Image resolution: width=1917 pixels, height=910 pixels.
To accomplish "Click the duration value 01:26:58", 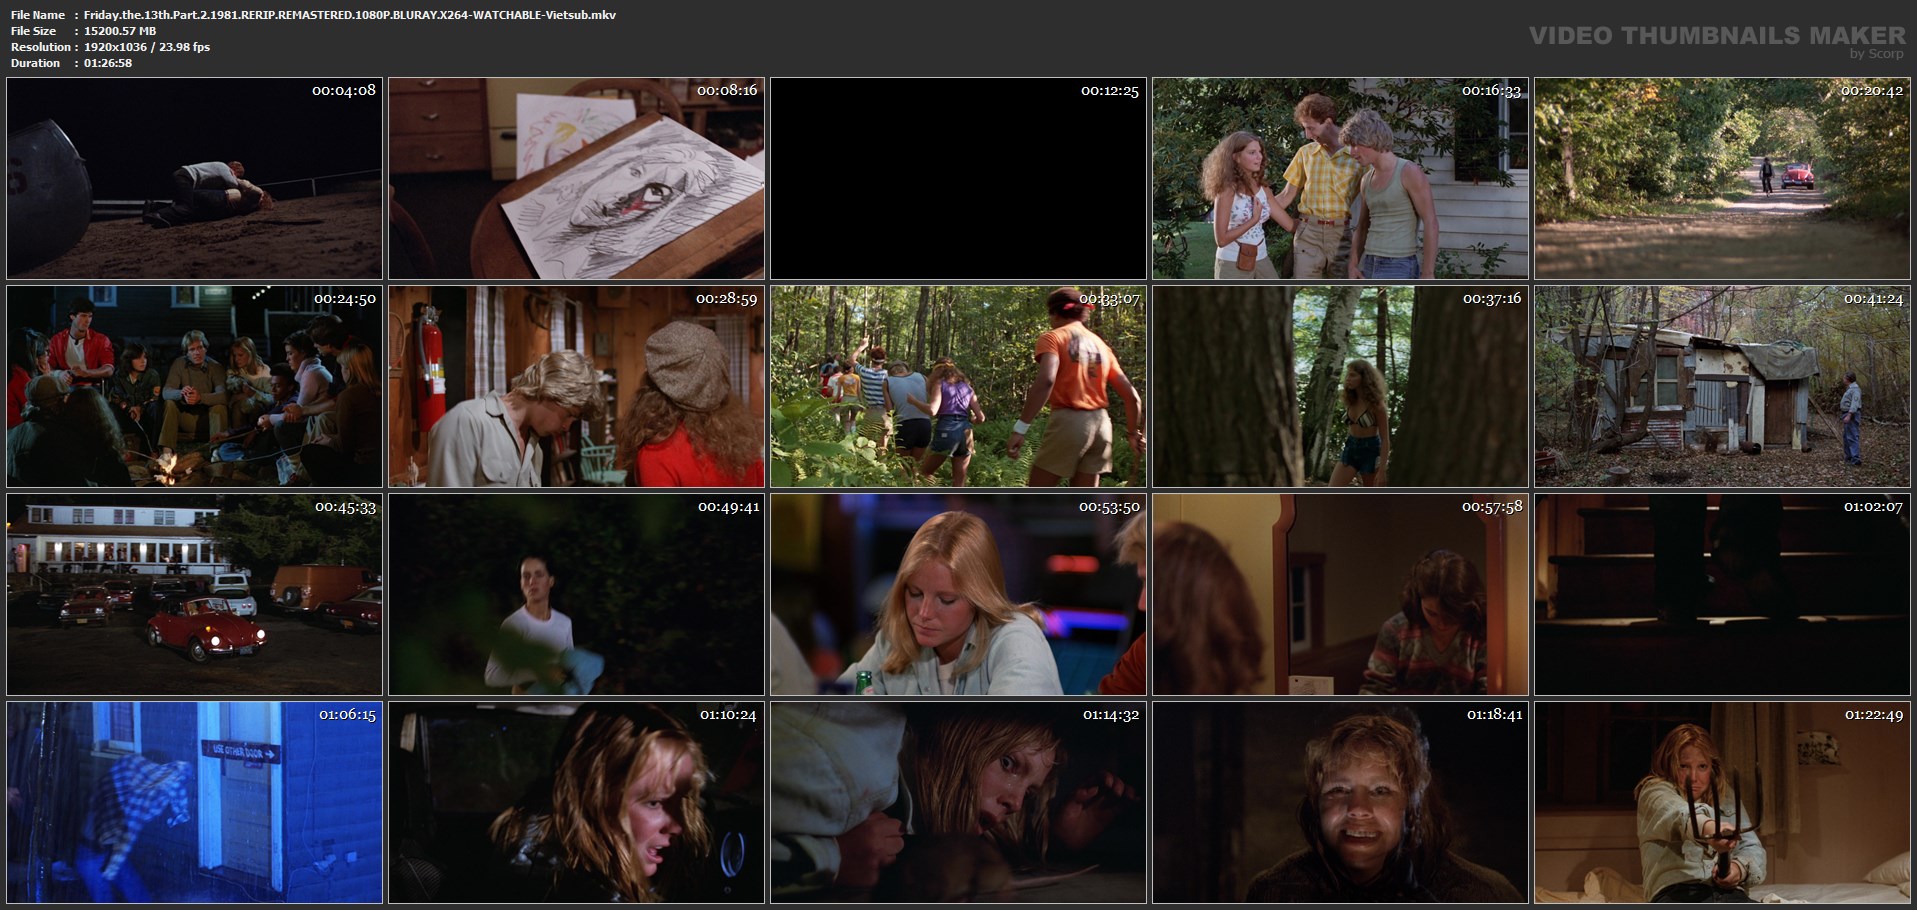I will (x=108, y=63).
